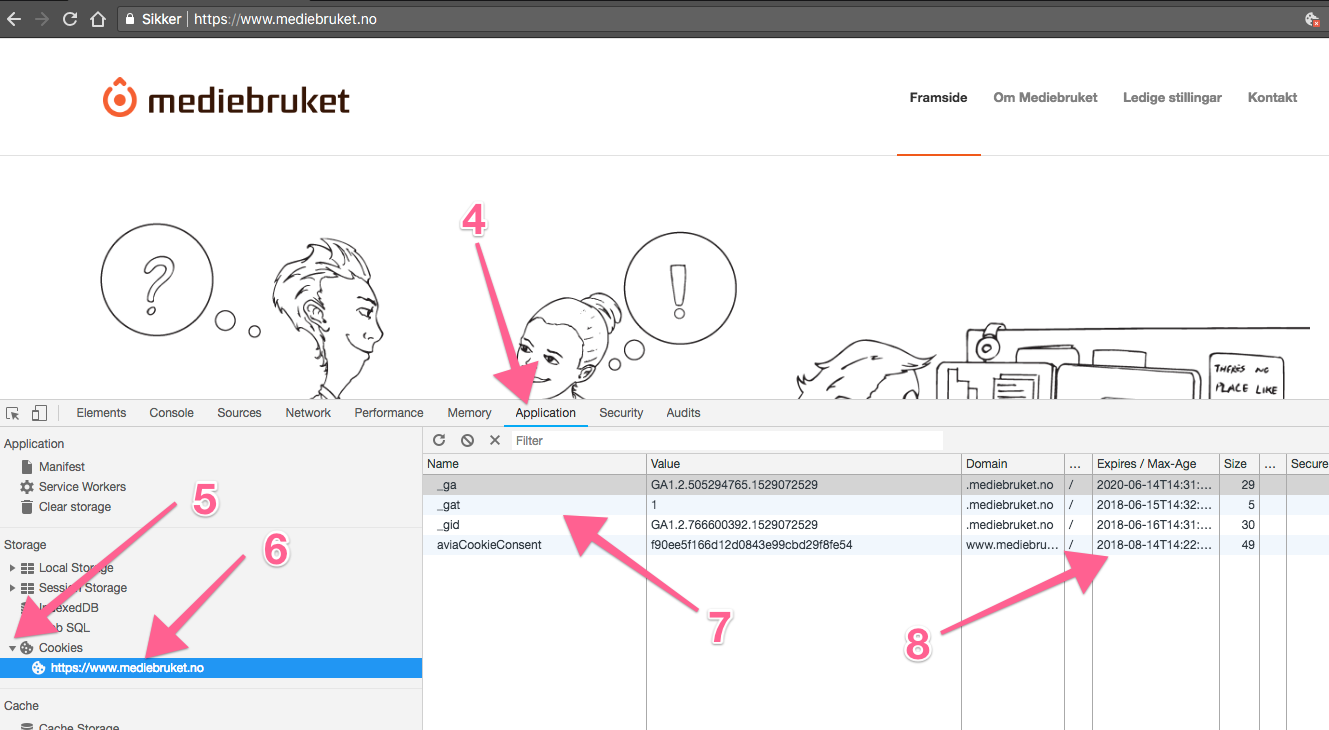Sort by the Domain column header
The height and width of the screenshot is (730, 1329).
coord(1013,464)
